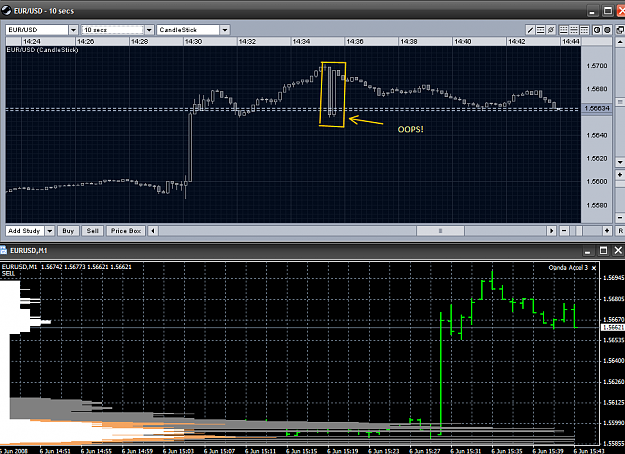Select the horizontal lines drawing tool
Viewport: 625px width, 454px height.
click(540, 30)
